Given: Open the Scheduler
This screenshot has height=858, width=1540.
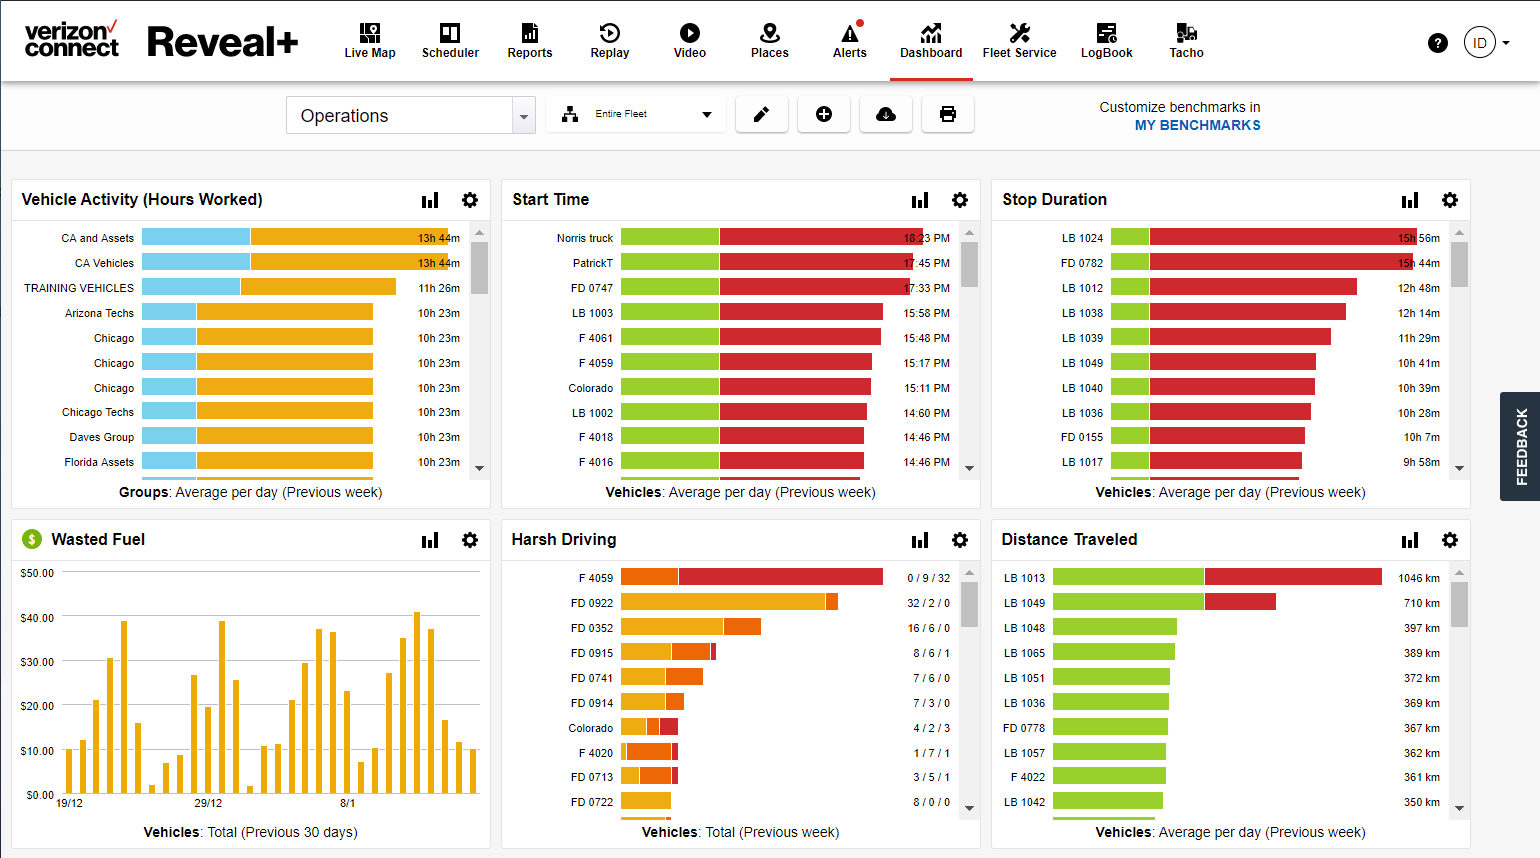Looking at the screenshot, I should click(x=450, y=40).
